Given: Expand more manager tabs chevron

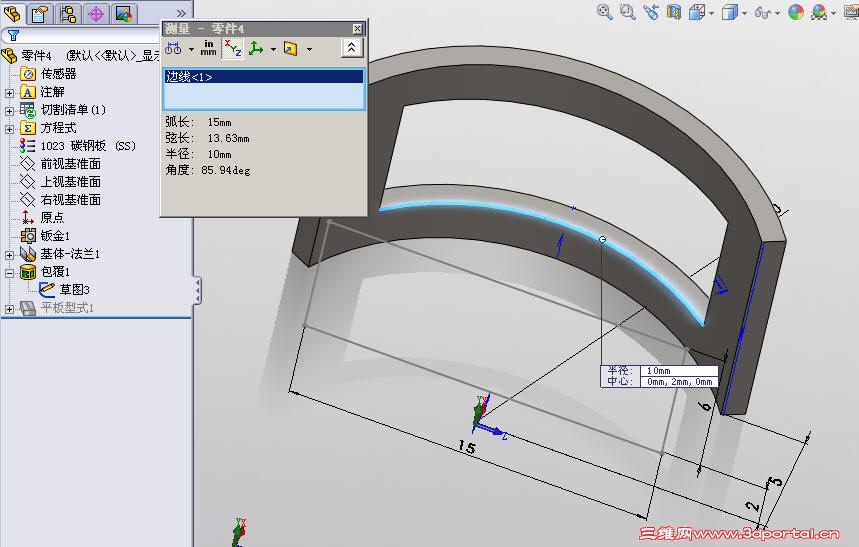Looking at the screenshot, I should click(x=181, y=13).
